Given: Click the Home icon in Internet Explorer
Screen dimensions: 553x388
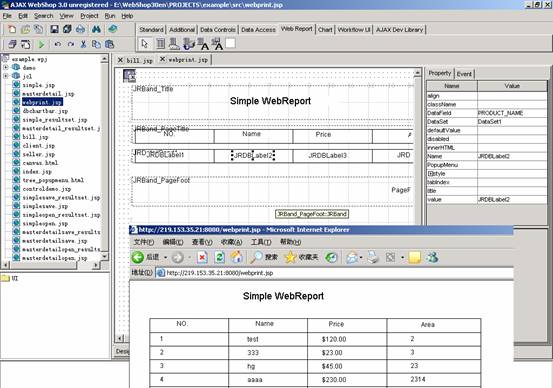Looking at the screenshot, I should pos(237,257).
